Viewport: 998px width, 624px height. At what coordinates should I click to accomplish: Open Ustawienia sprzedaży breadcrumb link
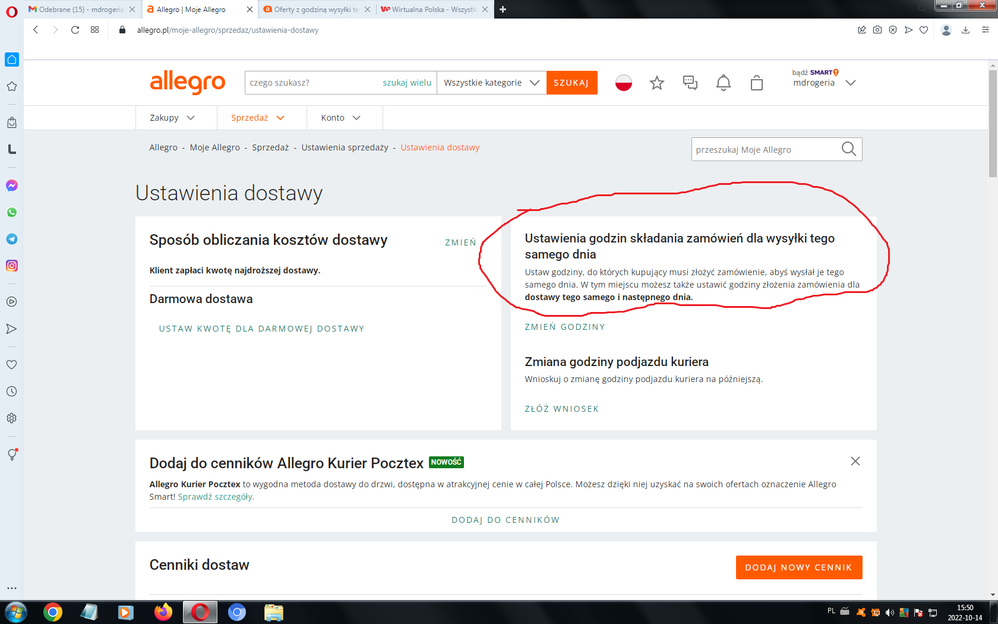344,147
